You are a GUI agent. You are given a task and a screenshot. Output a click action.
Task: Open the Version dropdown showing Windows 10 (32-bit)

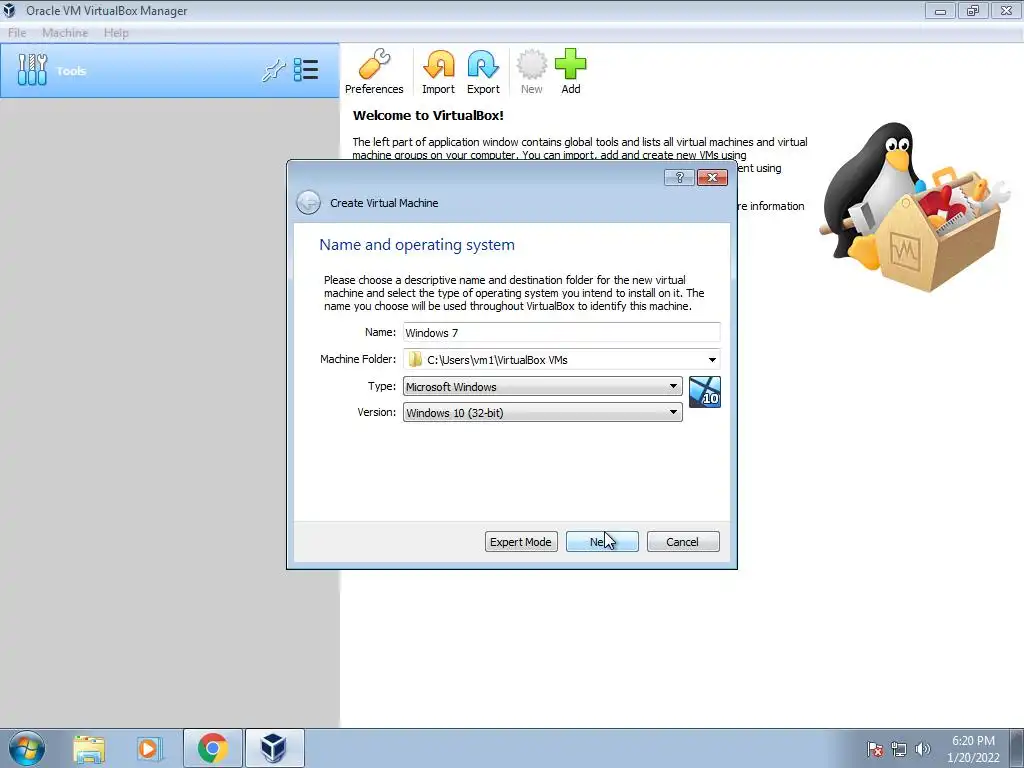[543, 413]
